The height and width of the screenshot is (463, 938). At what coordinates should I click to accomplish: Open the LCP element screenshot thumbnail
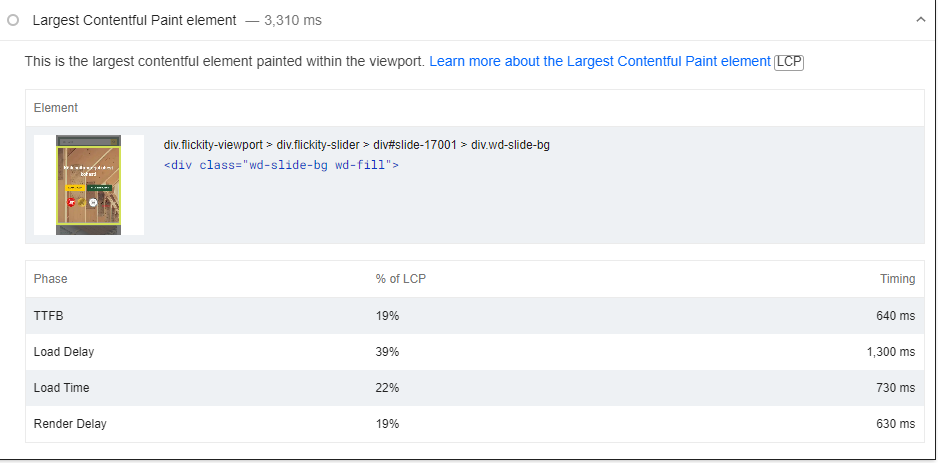[x=89, y=185]
